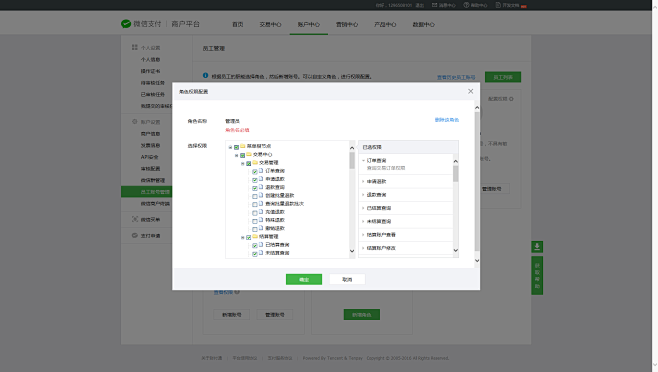Click the green 员工列表 button
658x372 pixels.
coord(503,77)
